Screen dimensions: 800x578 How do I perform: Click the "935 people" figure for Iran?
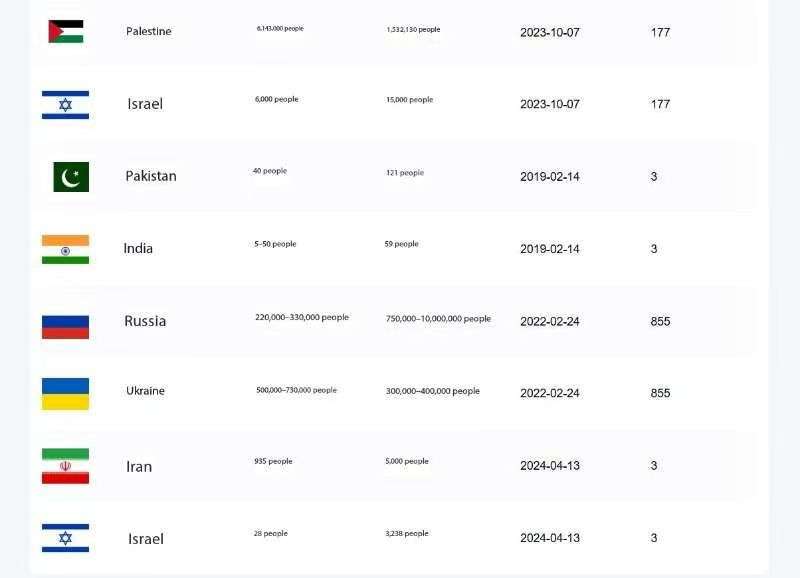(x=273, y=461)
